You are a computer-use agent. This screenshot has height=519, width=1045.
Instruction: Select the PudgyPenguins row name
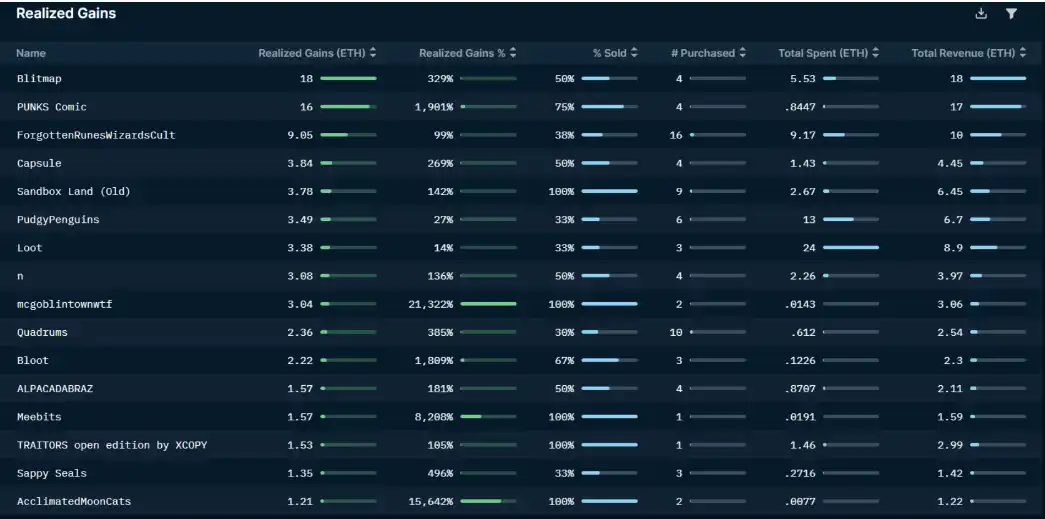58,219
